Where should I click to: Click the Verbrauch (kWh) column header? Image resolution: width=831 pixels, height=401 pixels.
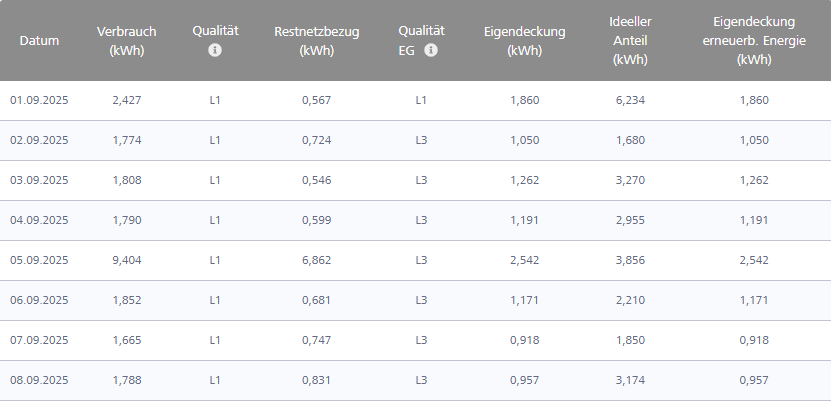click(127, 41)
